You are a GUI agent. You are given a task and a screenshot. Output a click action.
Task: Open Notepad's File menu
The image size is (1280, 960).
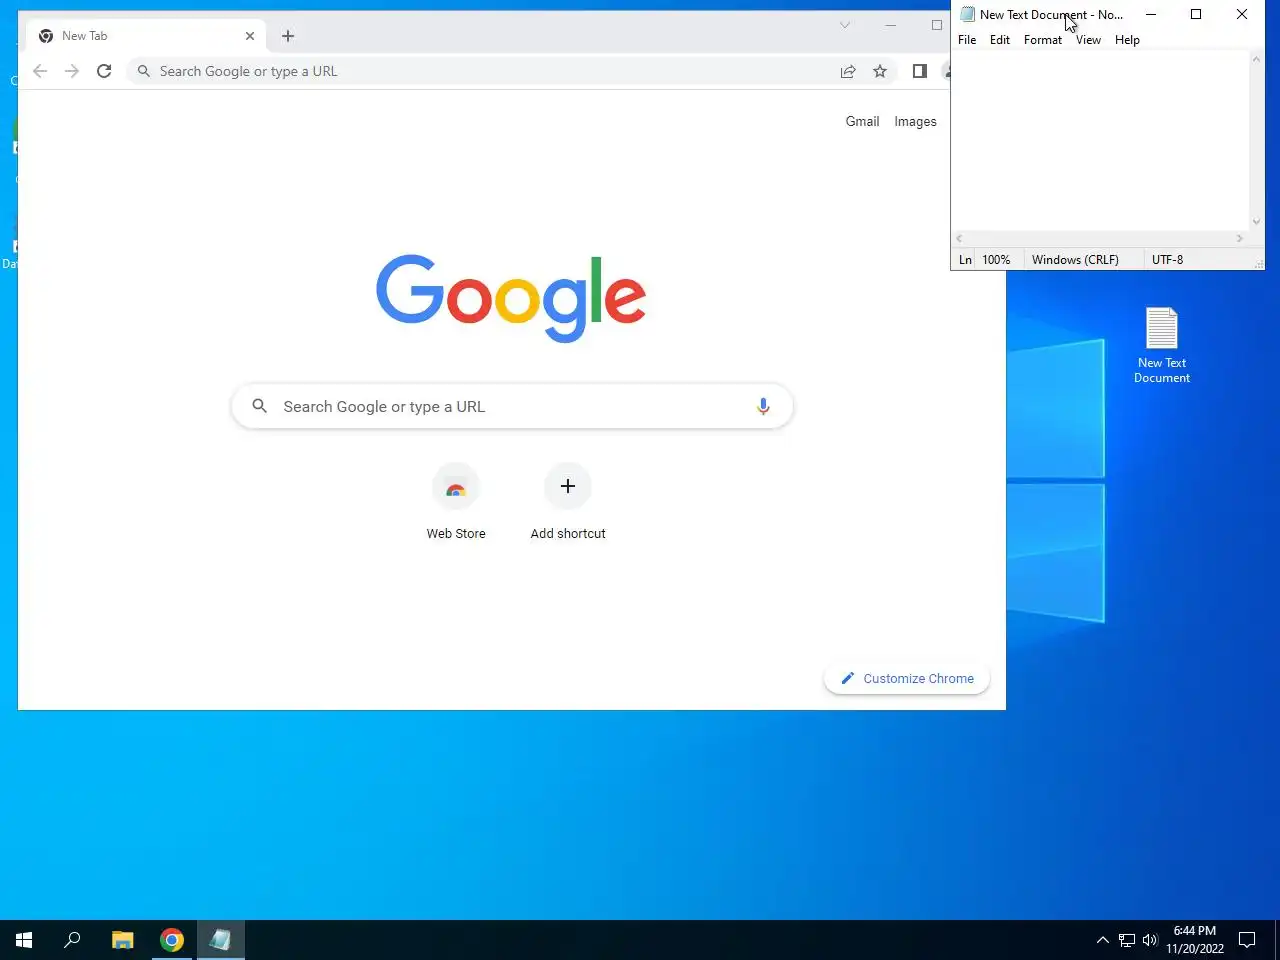(x=967, y=40)
